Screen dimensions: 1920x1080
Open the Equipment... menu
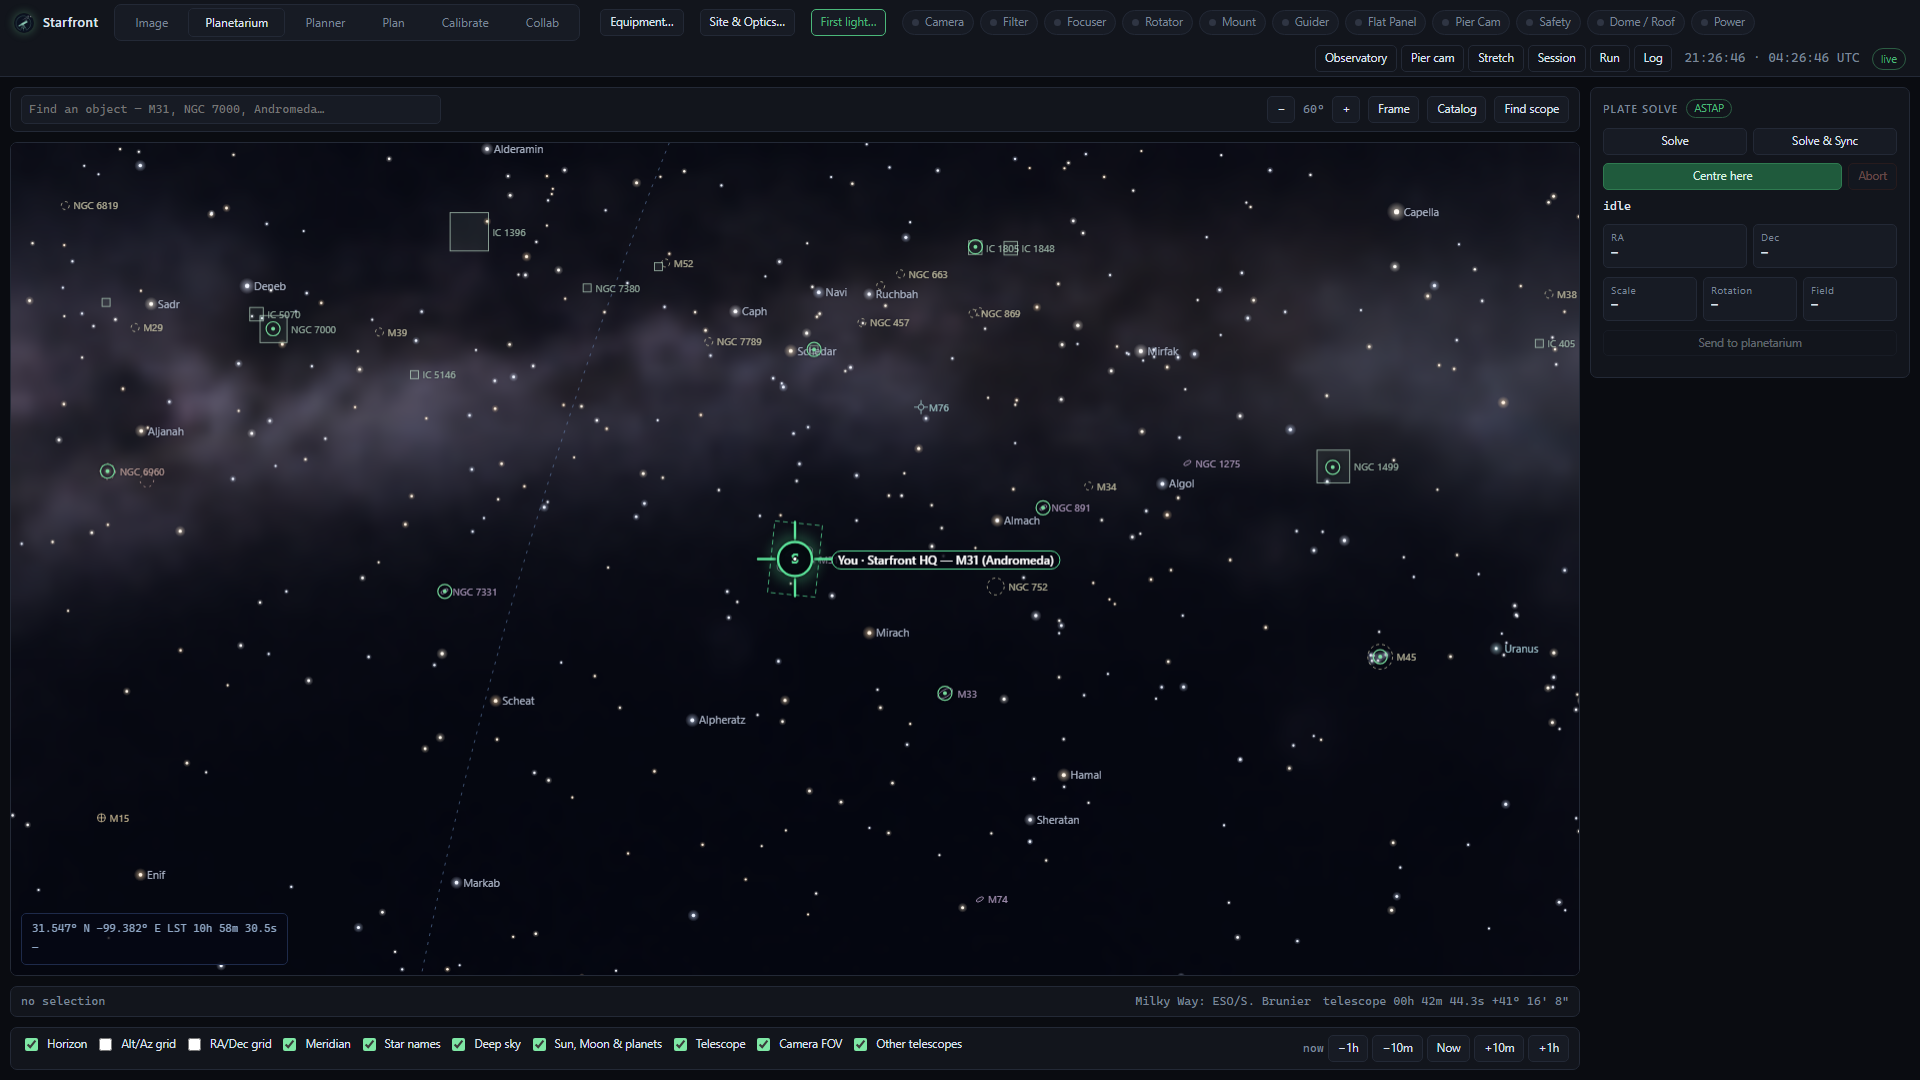[642, 22]
